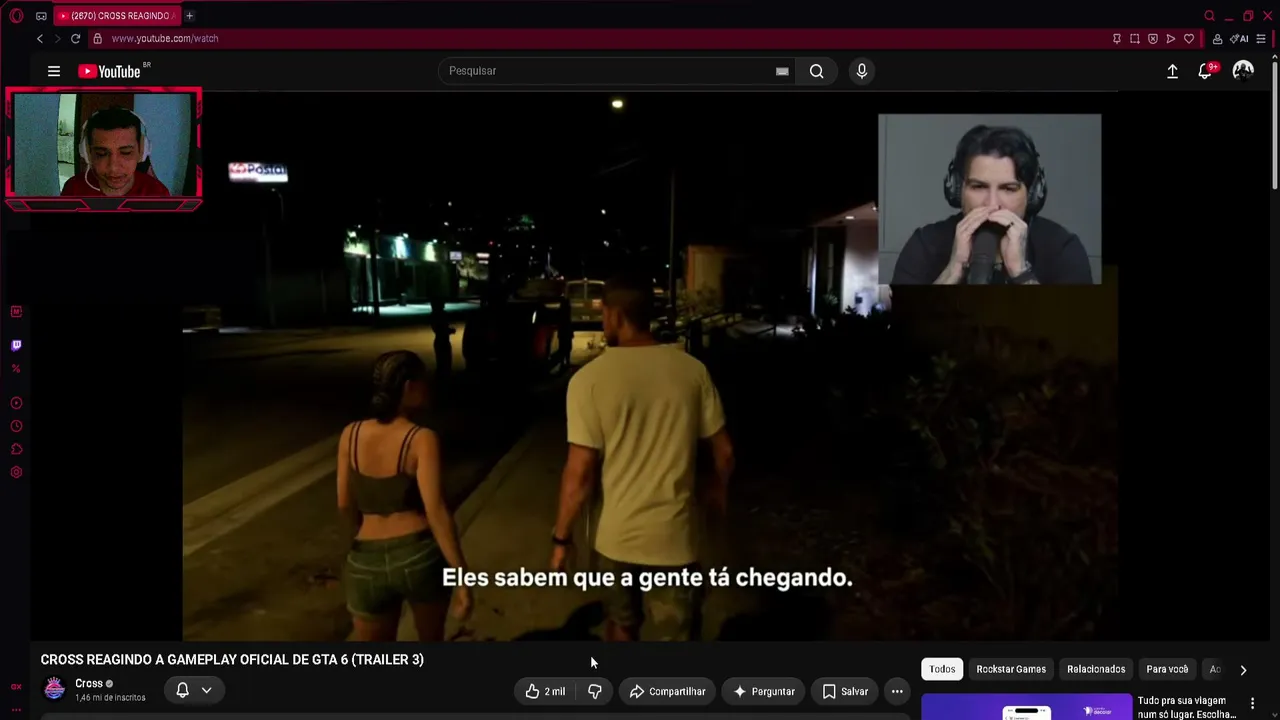Open more actions three-dot menu
The height and width of the screenshot is (720, 1280).
tap(897, 691)
